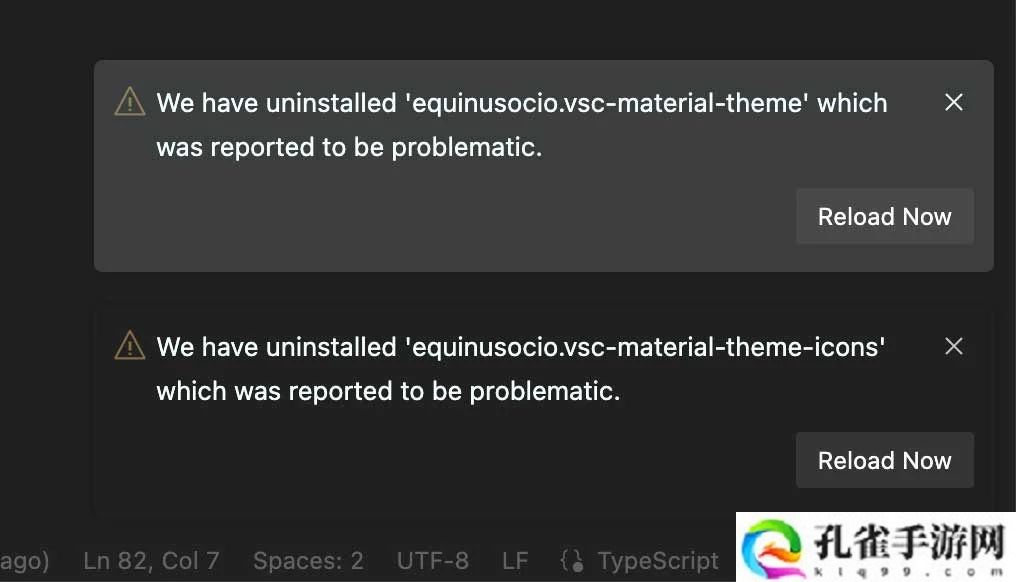Viewport: 1016px width, 582px height.
Task: Open the Spaces: 2 indentation settings
Action: (308, 561)
